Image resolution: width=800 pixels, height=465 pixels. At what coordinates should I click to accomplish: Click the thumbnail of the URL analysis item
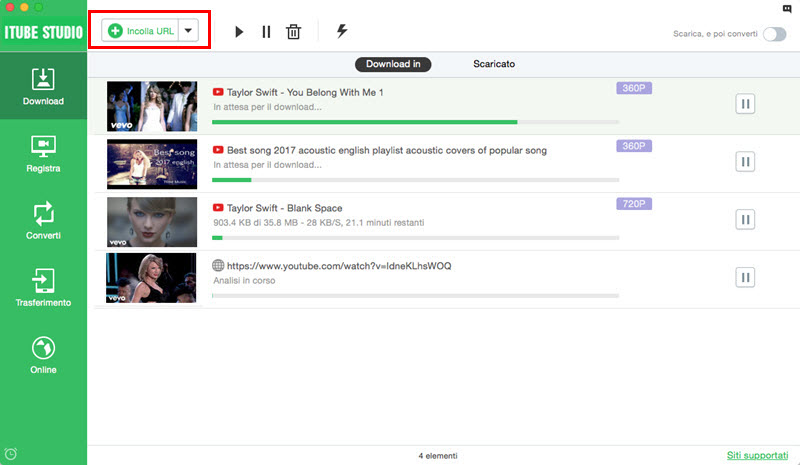point(151,278)
